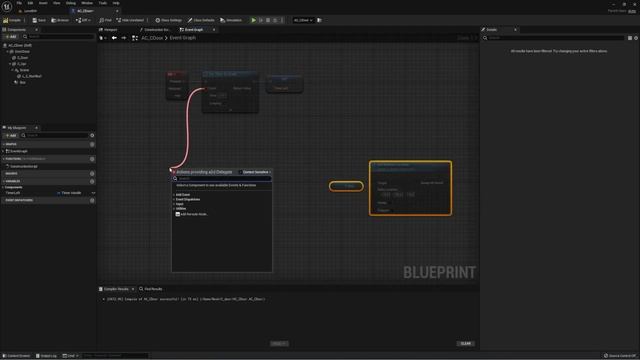Screen dimensions: 640x360
Task: Open My Blueprint view options gear
Action: (92, 136)
